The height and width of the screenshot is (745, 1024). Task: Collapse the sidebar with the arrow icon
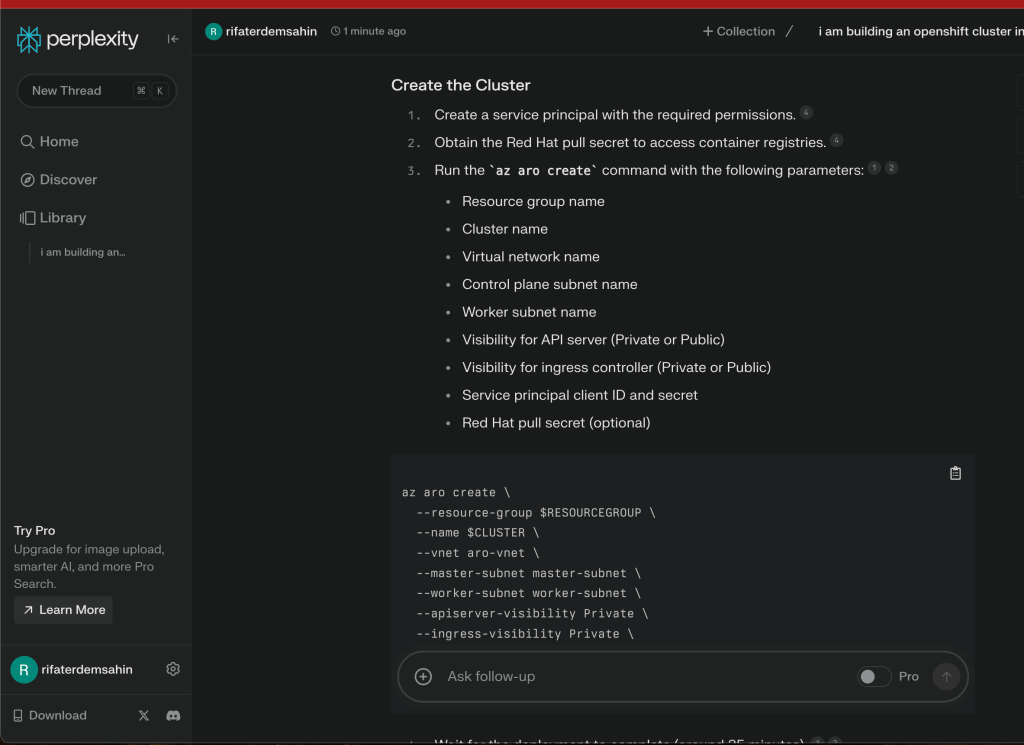(x=172, y=39)
